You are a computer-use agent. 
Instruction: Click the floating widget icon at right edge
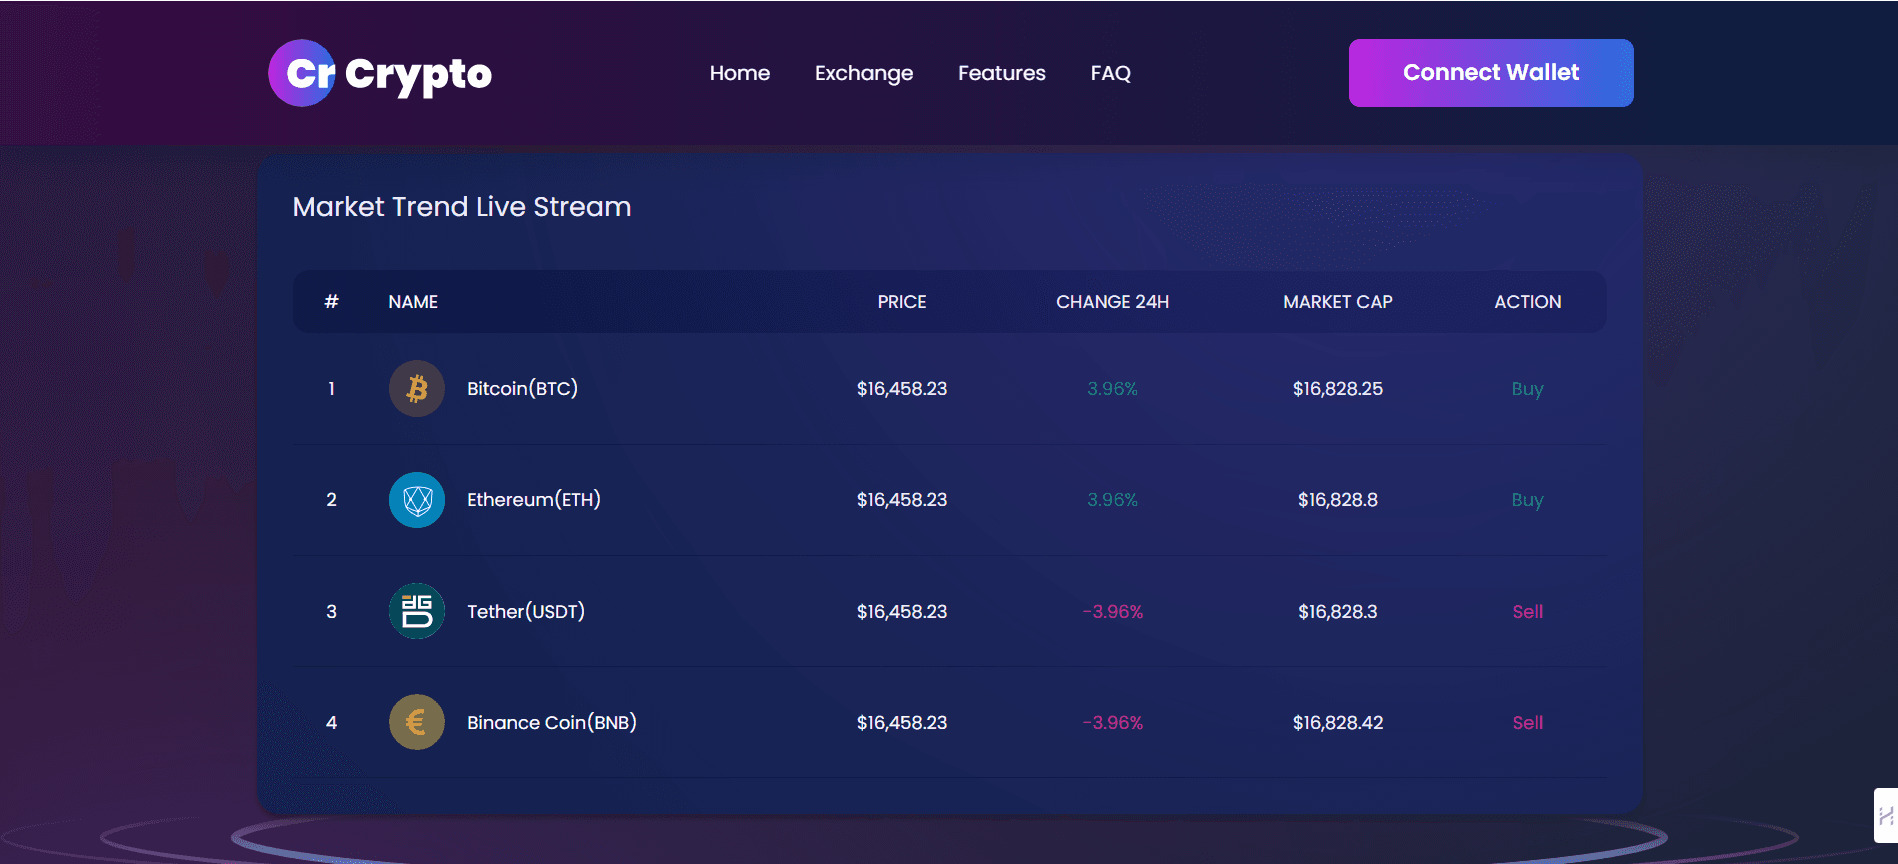coord(1886,816)
